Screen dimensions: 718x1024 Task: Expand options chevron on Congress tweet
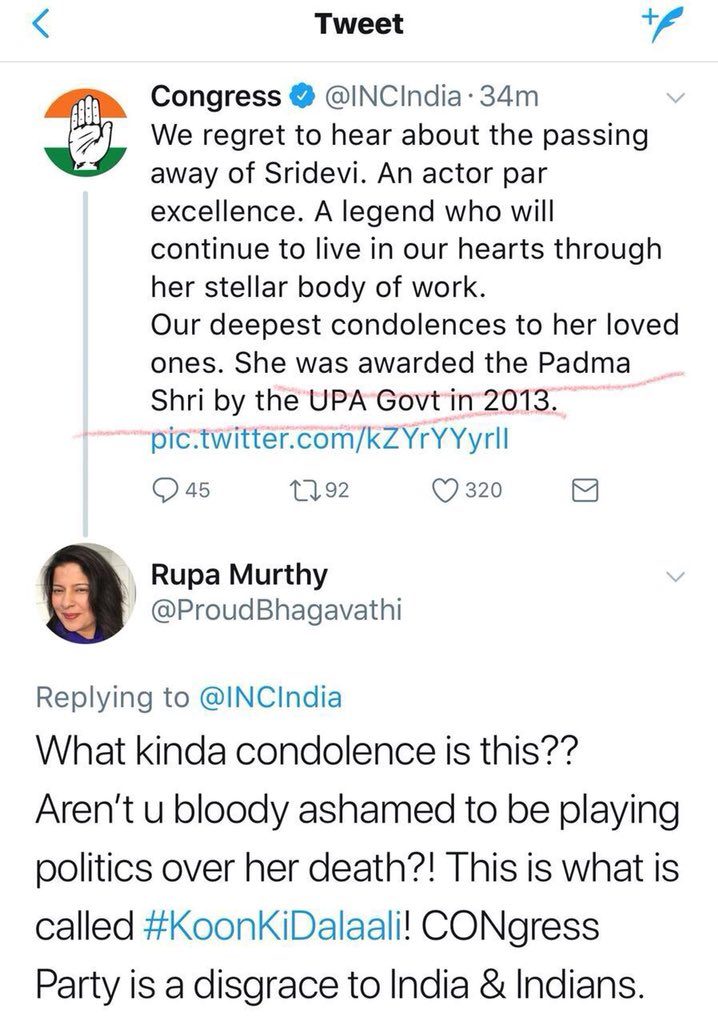[675, 99]
